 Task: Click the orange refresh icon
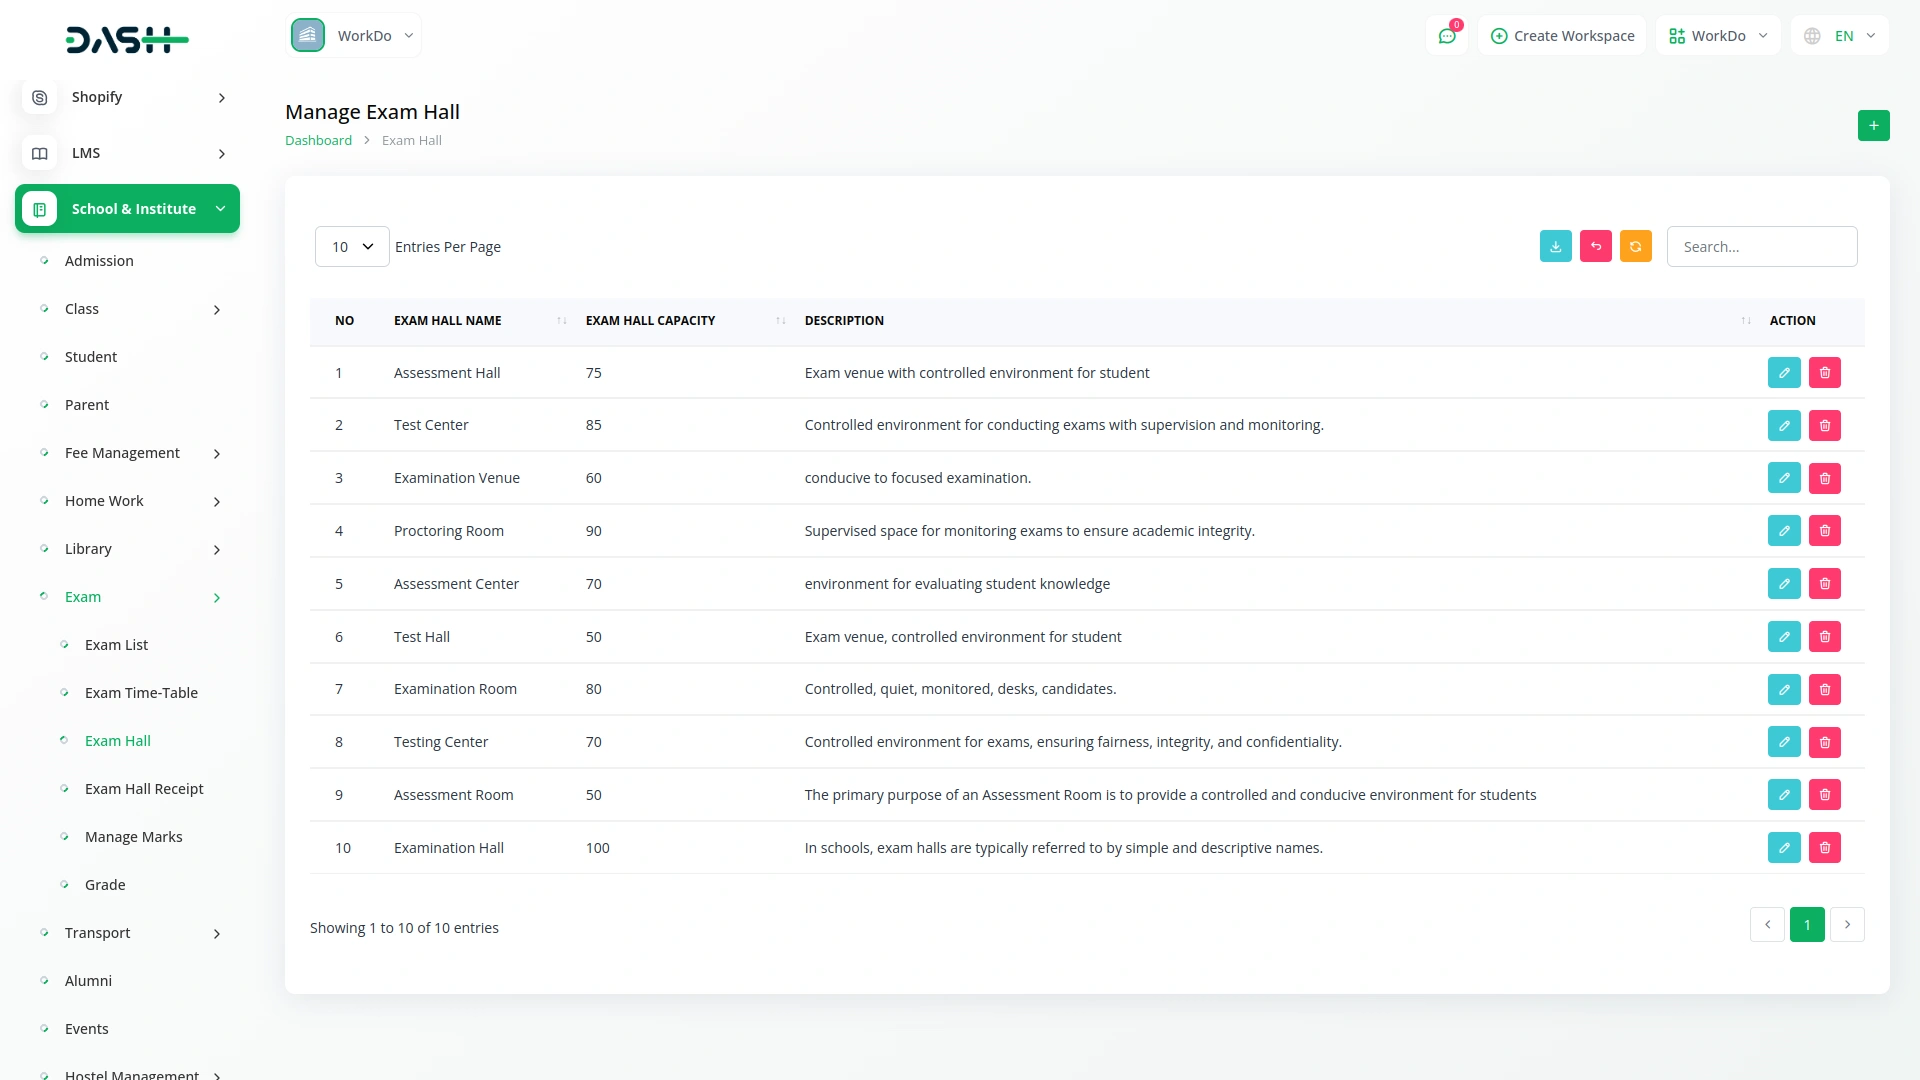(x=1635, y=246)
